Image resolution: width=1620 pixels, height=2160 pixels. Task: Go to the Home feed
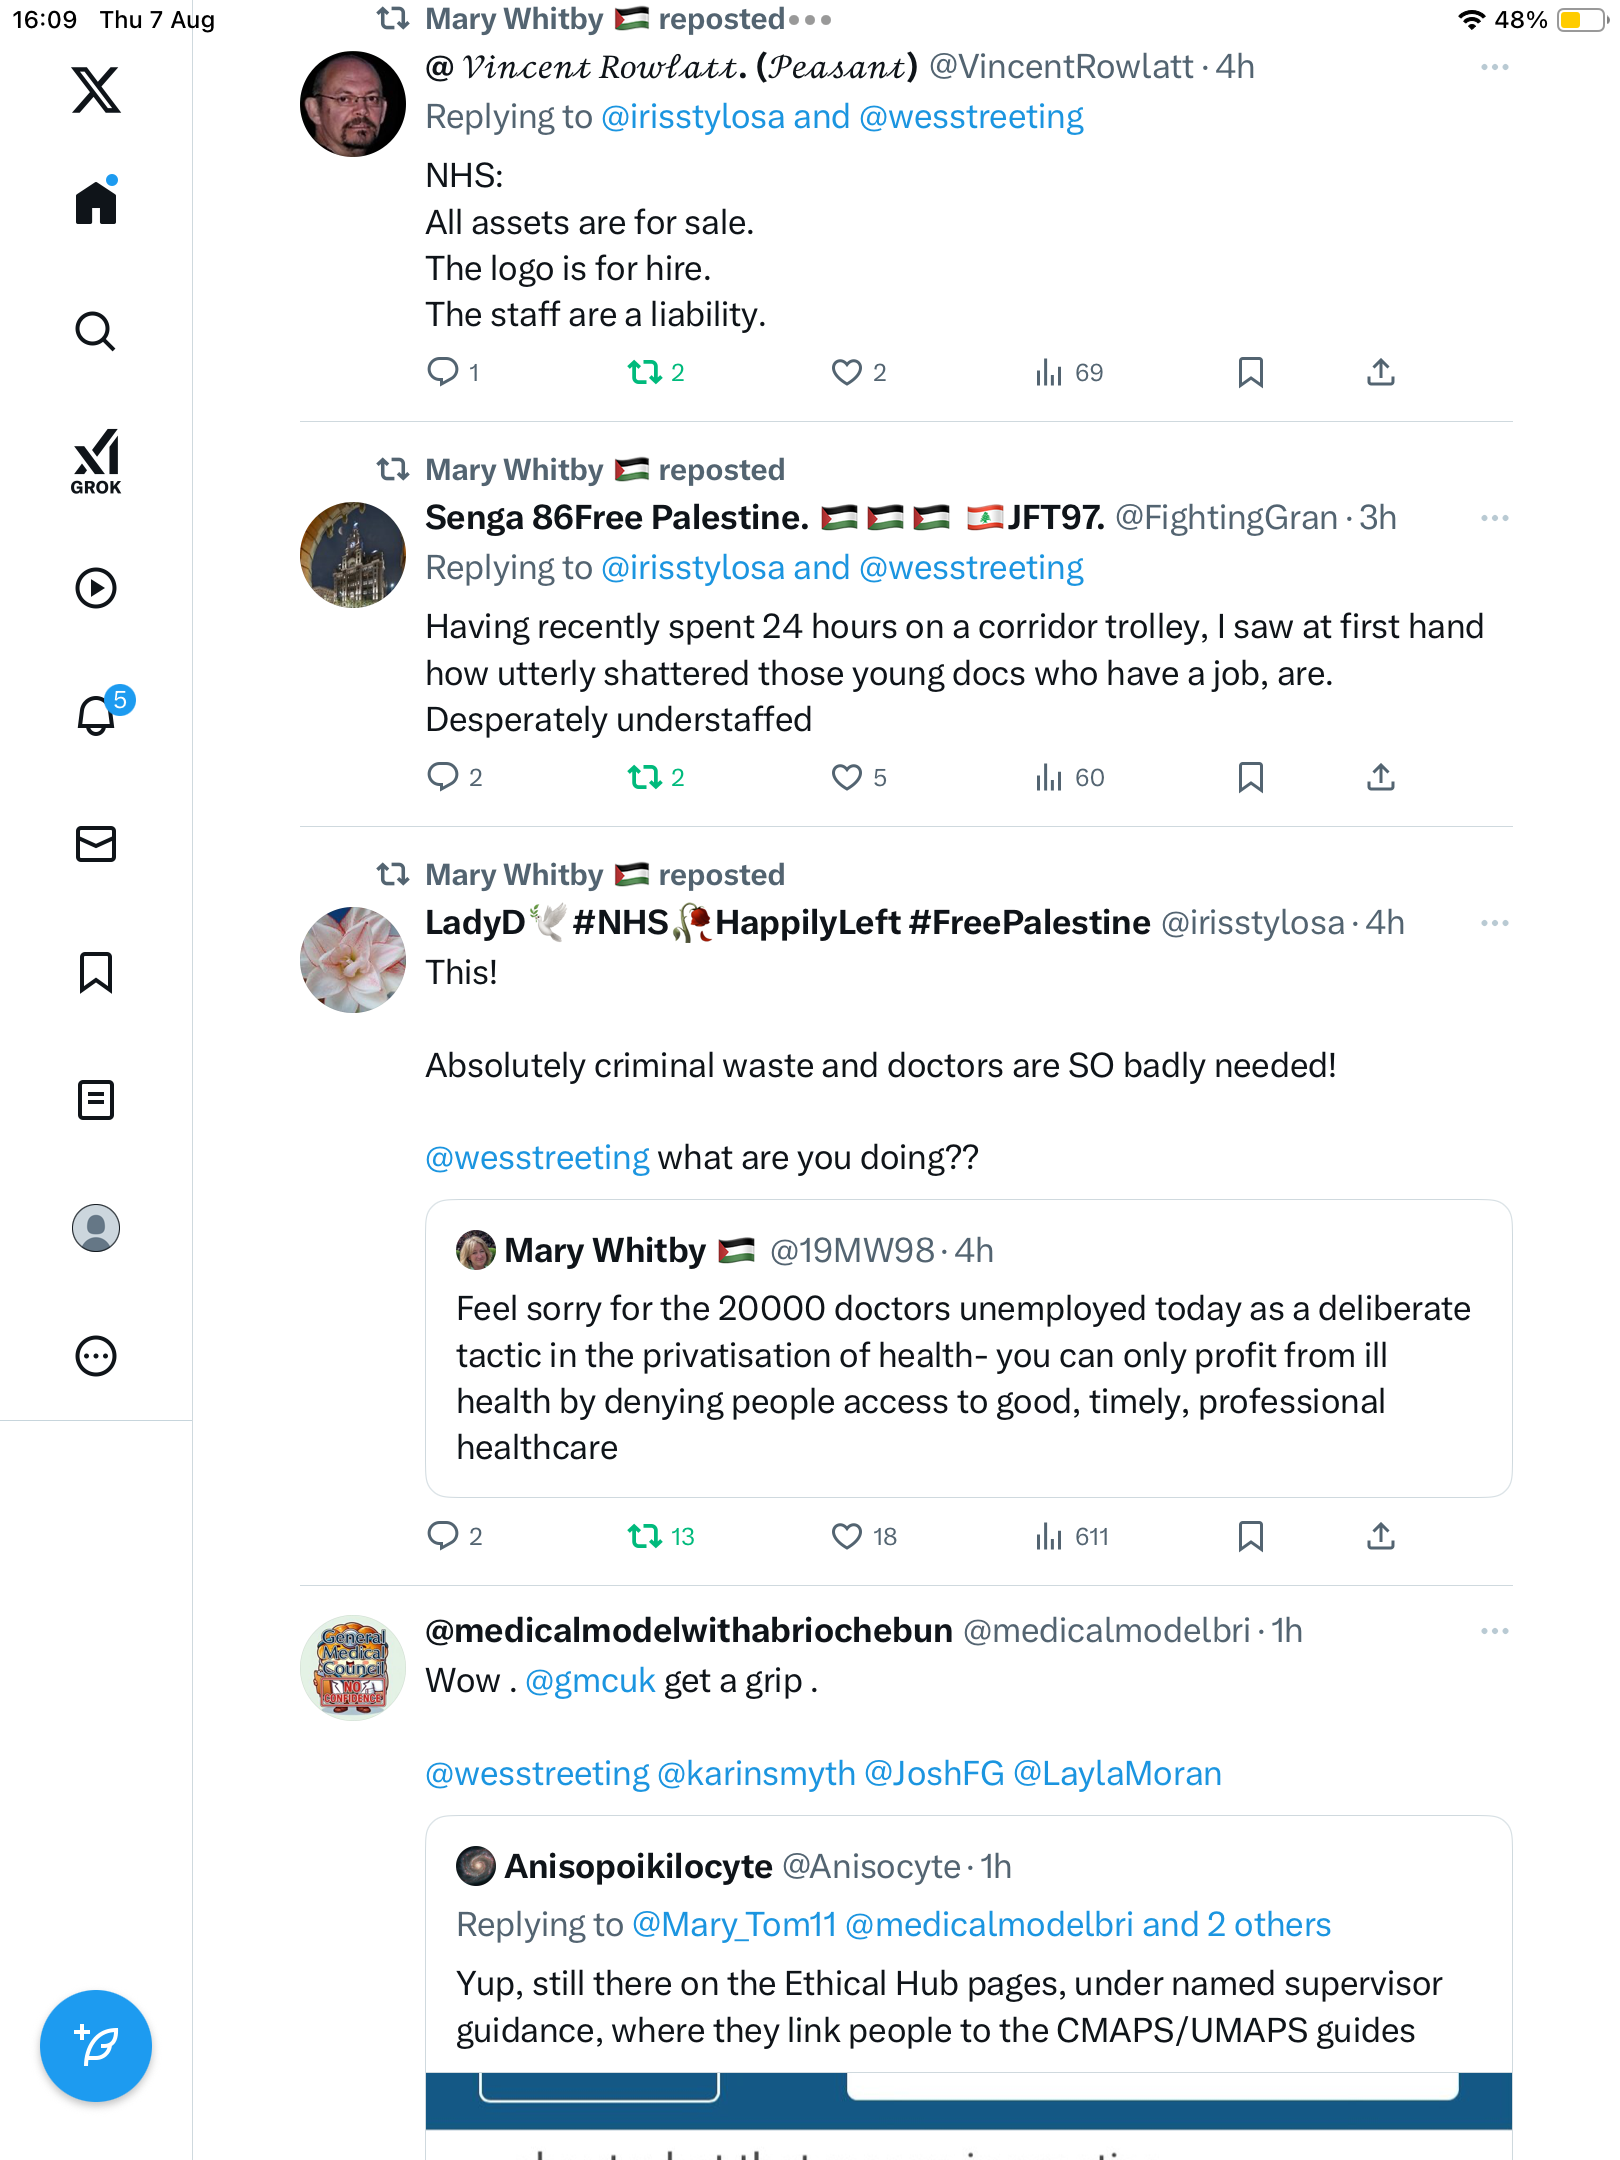[96, 203]
